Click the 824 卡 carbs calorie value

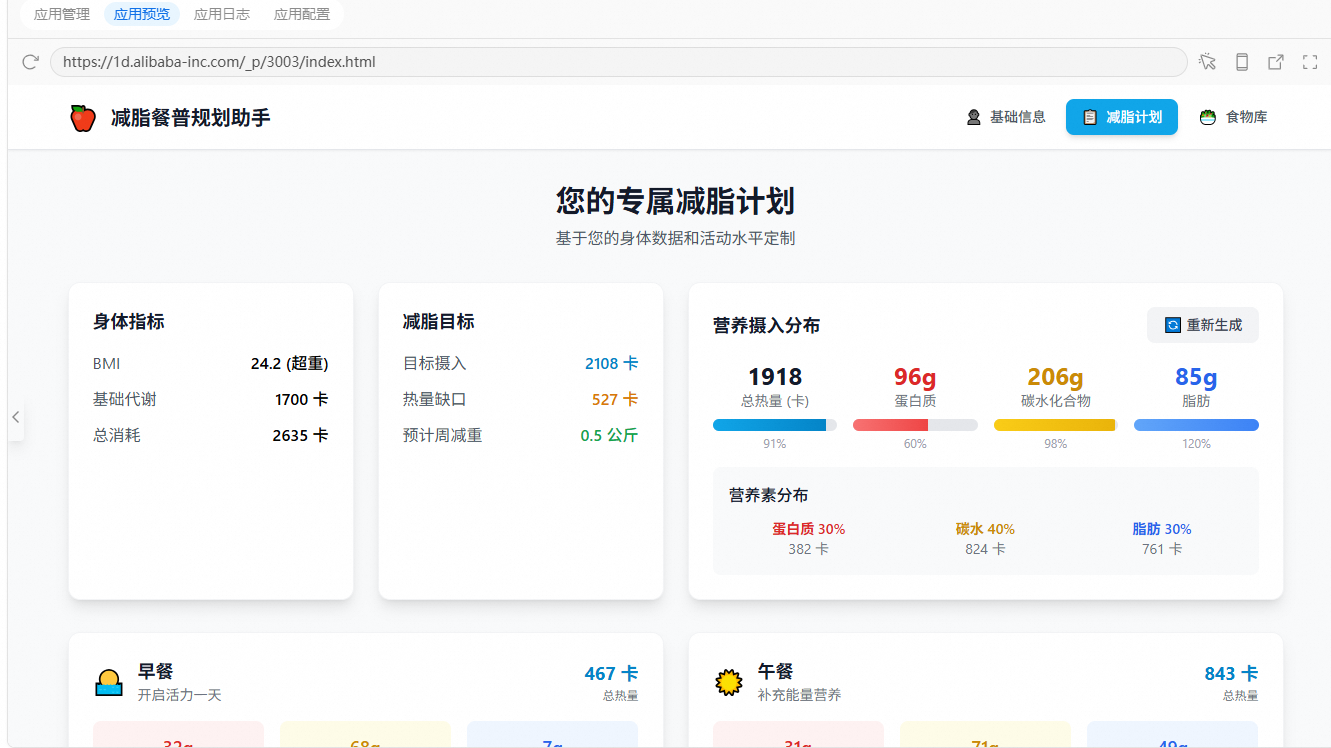click(985, 549)
